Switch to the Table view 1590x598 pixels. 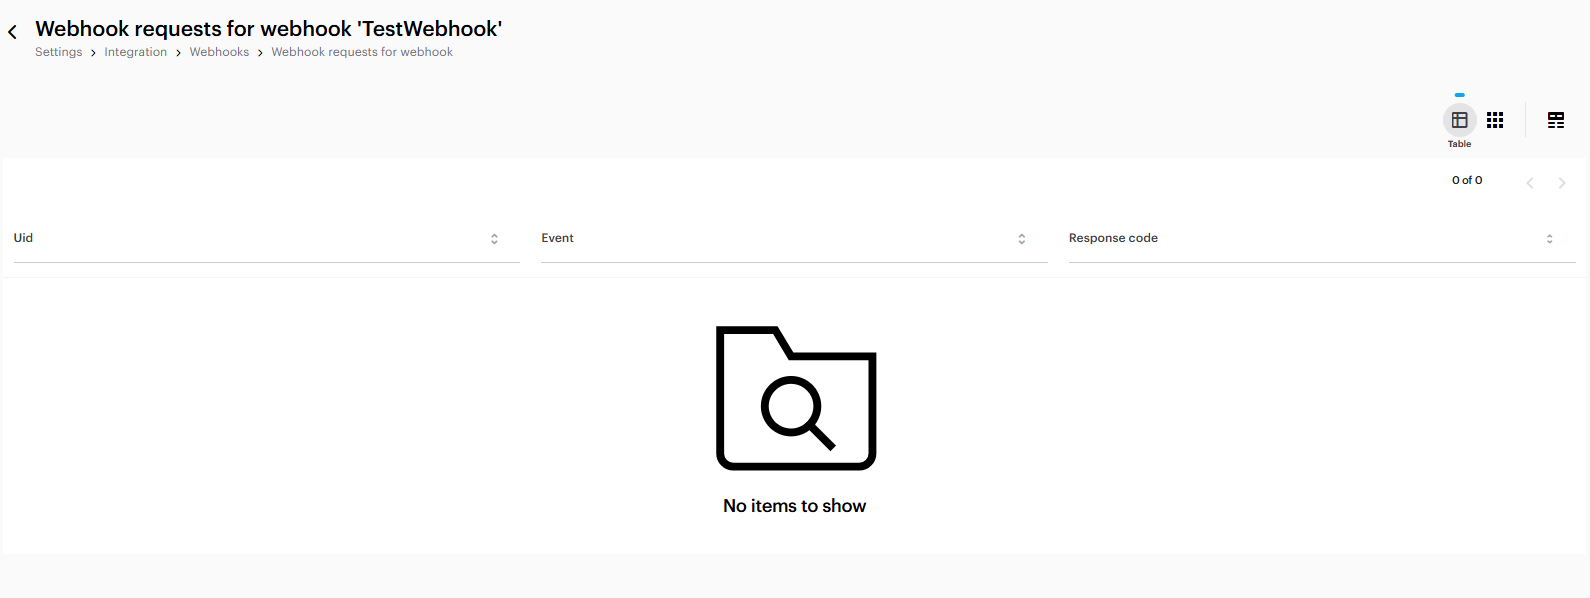pos(1459,120)
